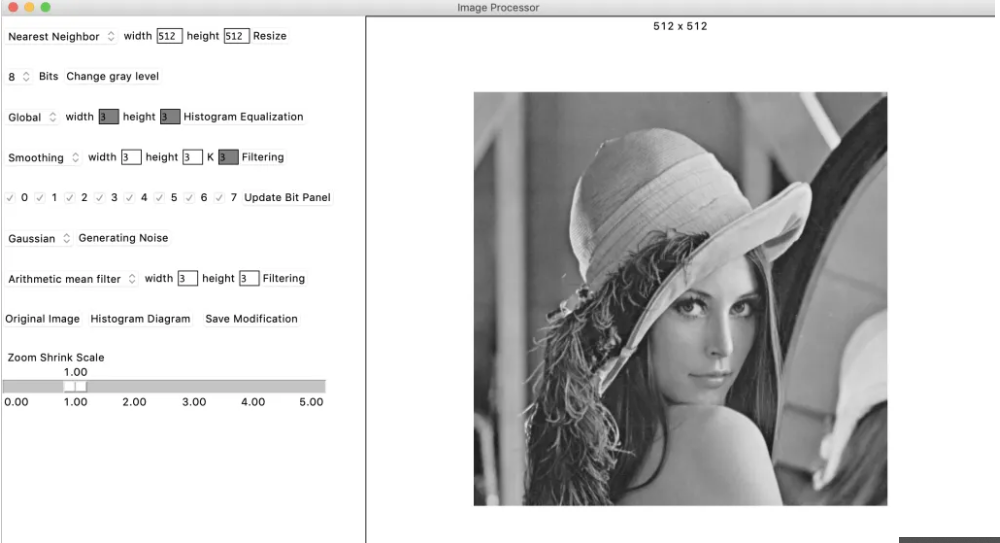Viewport: 1000px width, 543px height.
Task: Click the Save Modification button
Action: click(251, 319)
